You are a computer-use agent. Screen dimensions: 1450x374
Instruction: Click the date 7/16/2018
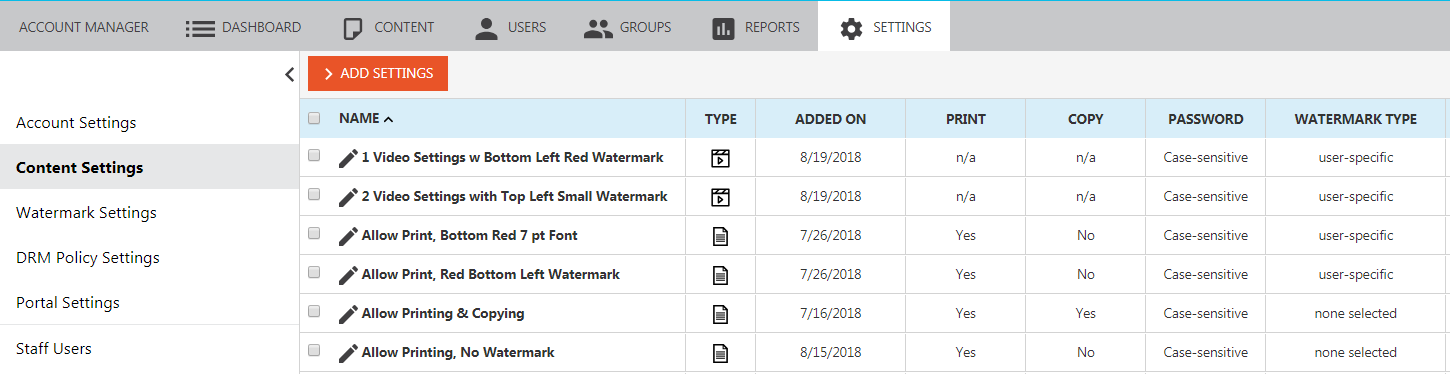coord(831,314)
